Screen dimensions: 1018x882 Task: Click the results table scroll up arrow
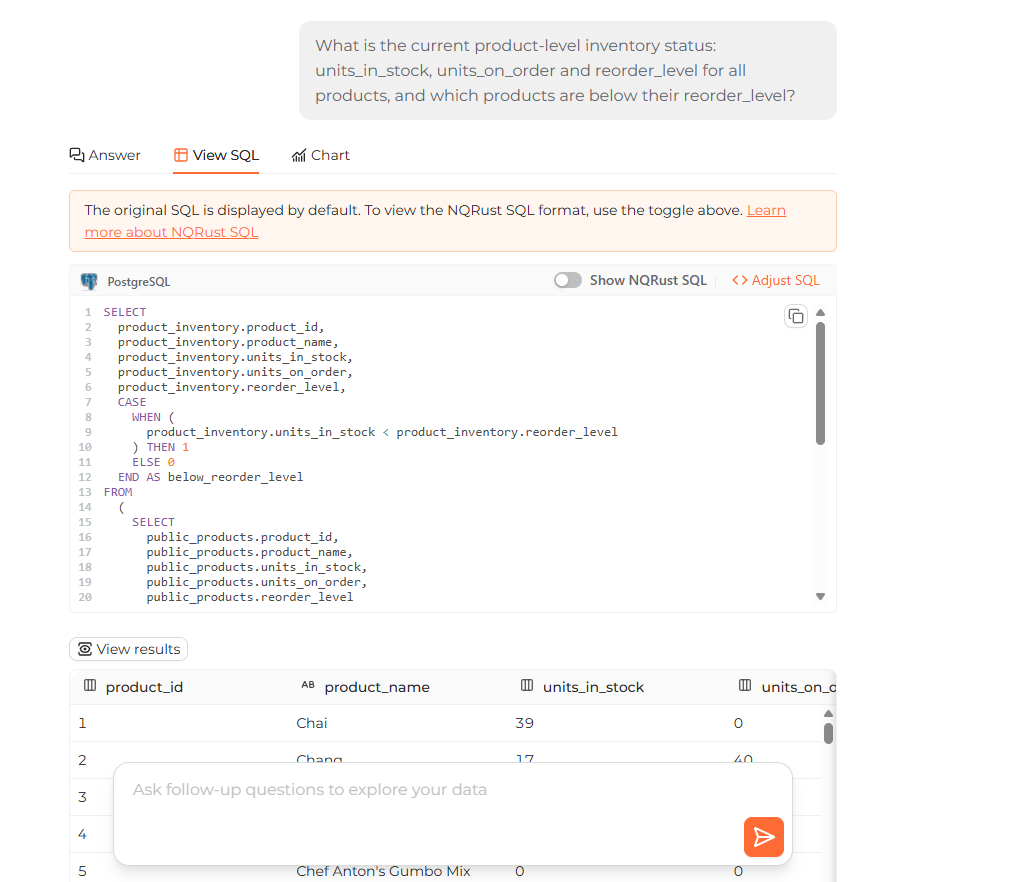tap(828, 714)
